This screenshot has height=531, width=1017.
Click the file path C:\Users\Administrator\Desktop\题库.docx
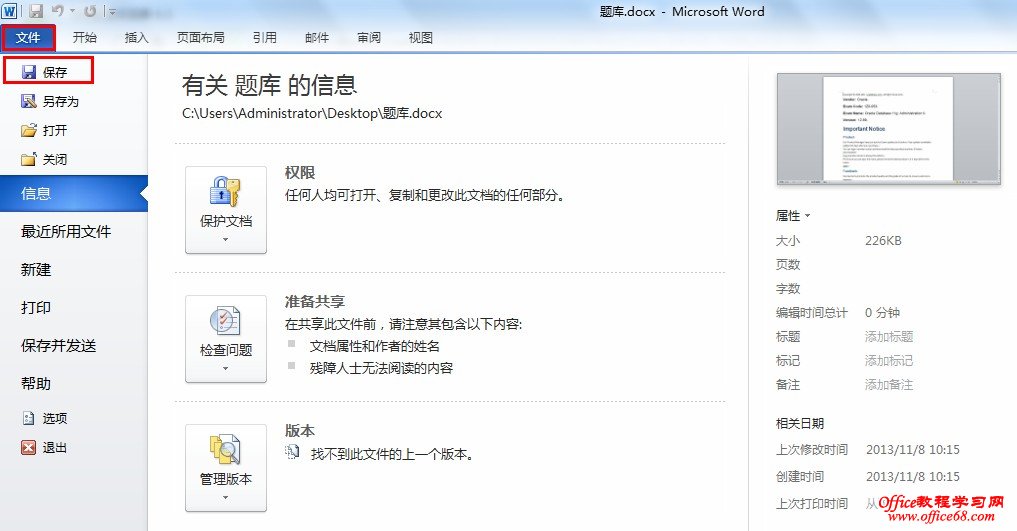[312, 113]
